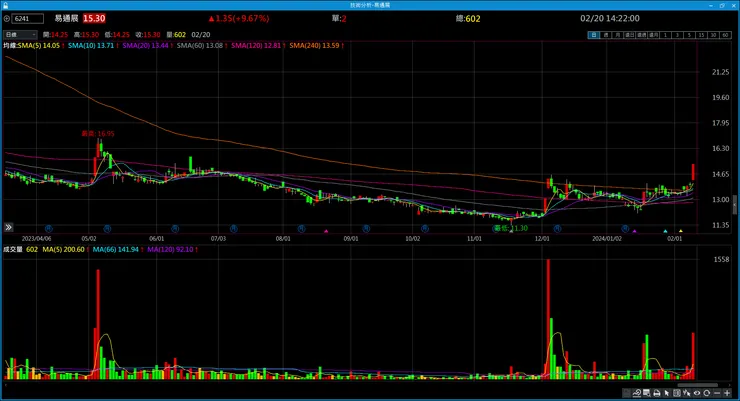The image size is (740, 401).
Task: Click the 1558 volume axis label
Action: pos(721,259)
